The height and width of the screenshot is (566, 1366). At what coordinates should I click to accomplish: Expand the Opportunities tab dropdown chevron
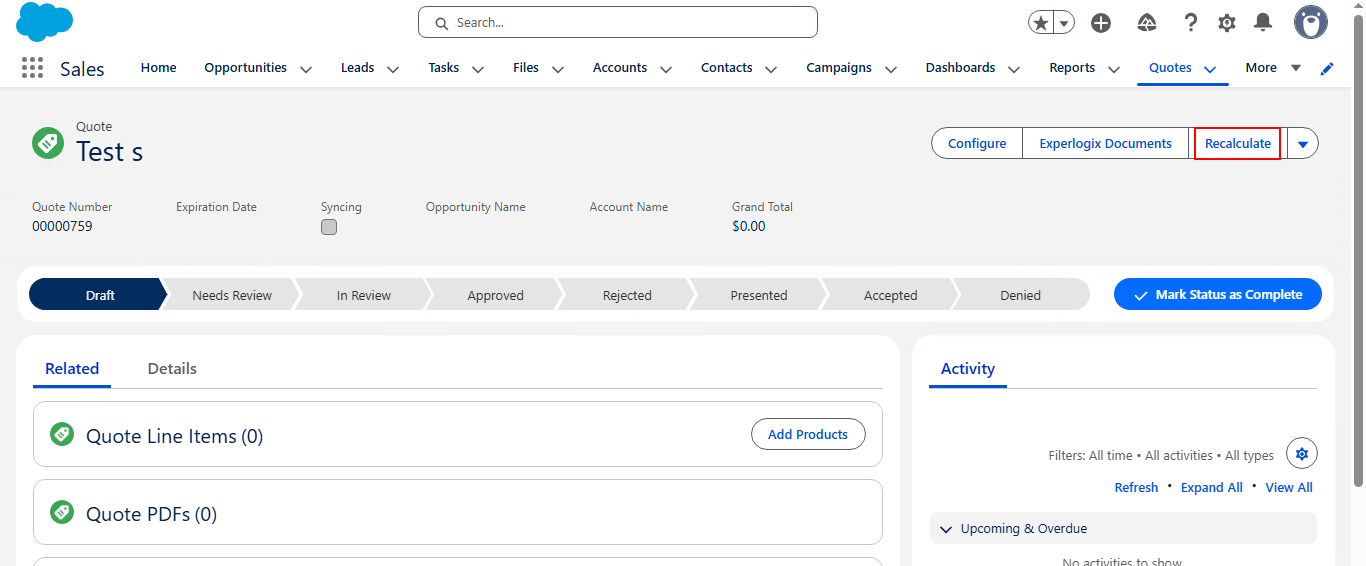tap(306, 69)
